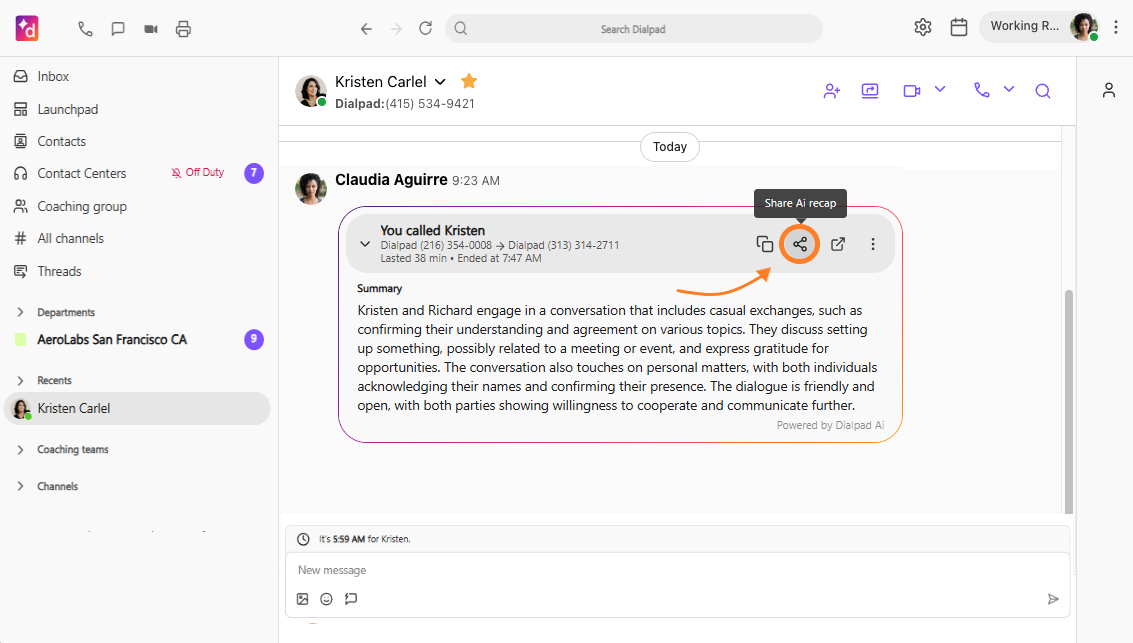The image size is (1133, 643).
Task: Open the vertical dots menu in top bar
Action: point(1116,27)
